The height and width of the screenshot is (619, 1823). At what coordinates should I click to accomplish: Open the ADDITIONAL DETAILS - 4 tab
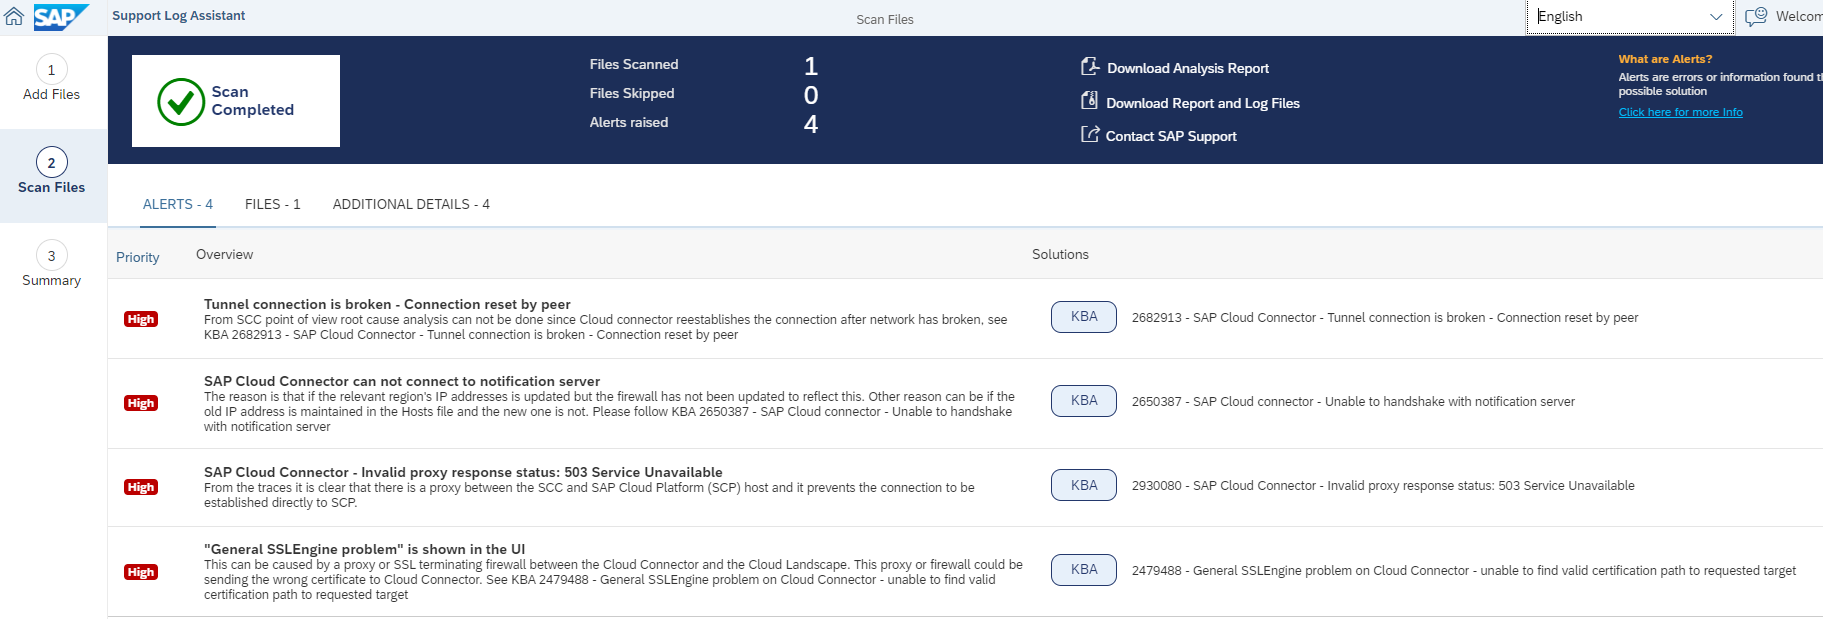click(411, 204)
